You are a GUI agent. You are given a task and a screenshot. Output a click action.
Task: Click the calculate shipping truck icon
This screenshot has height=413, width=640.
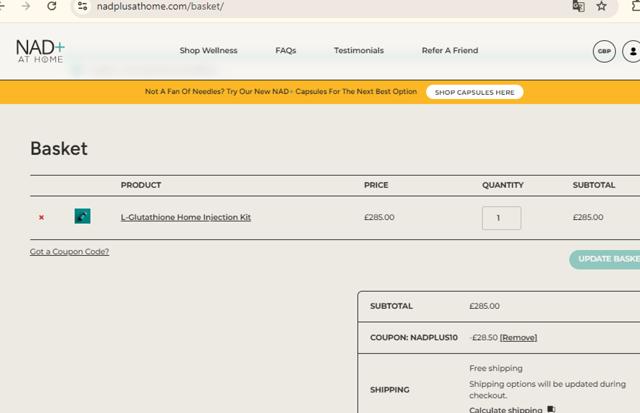(x=551, y=409)
